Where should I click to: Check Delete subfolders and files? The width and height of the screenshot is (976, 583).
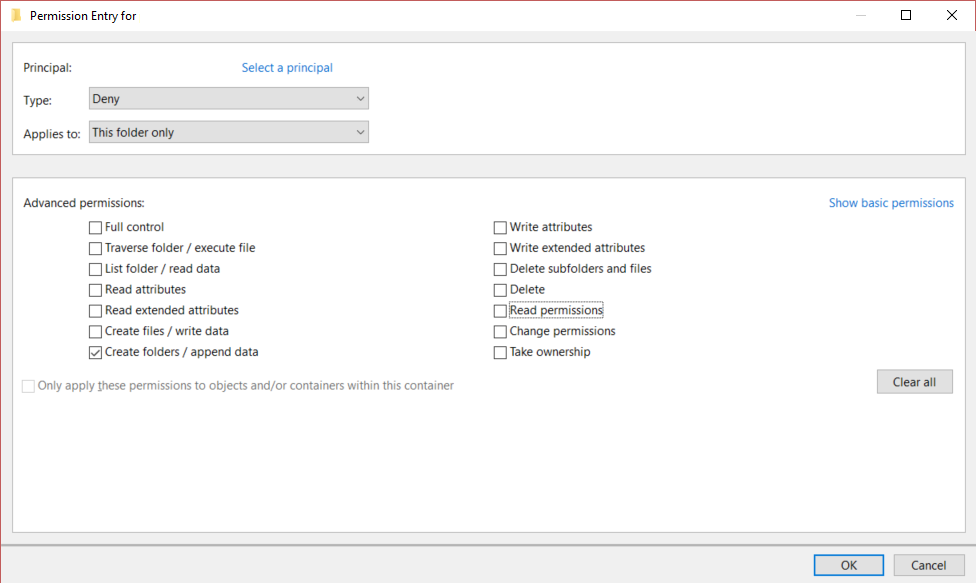(500, 269)
